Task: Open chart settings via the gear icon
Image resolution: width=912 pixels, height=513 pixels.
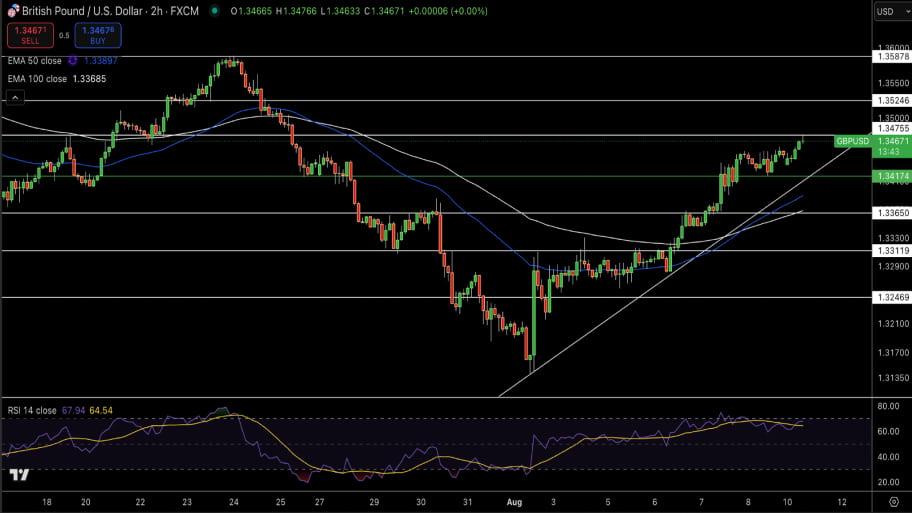Action: (x=894, y=501)
